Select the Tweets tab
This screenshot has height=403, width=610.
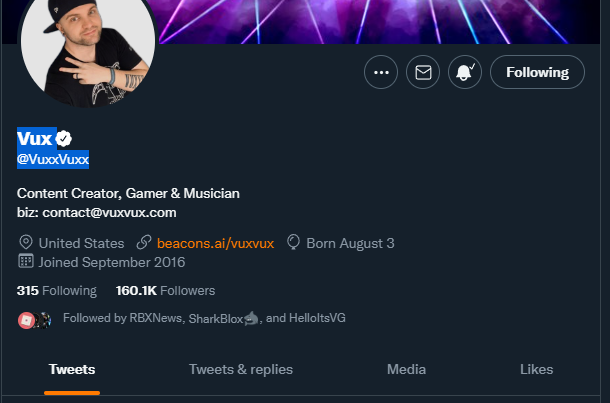click(x=72, y=370)
